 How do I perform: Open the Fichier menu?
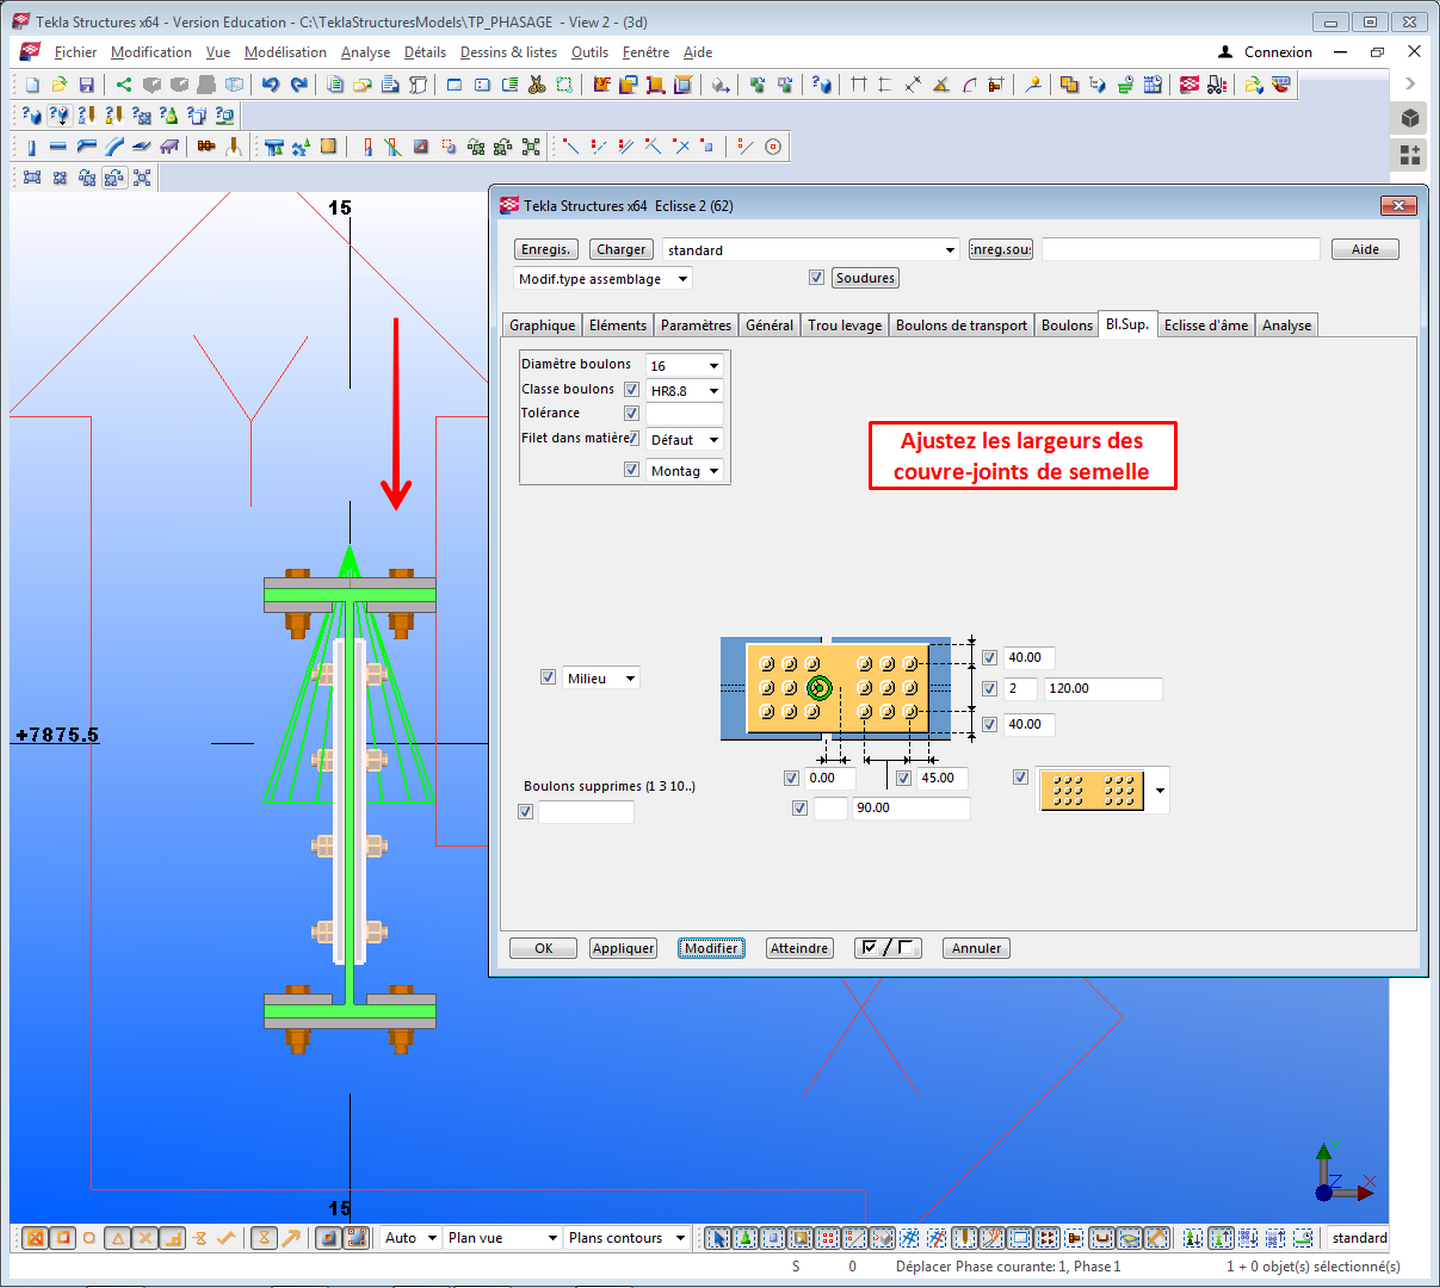75,52
